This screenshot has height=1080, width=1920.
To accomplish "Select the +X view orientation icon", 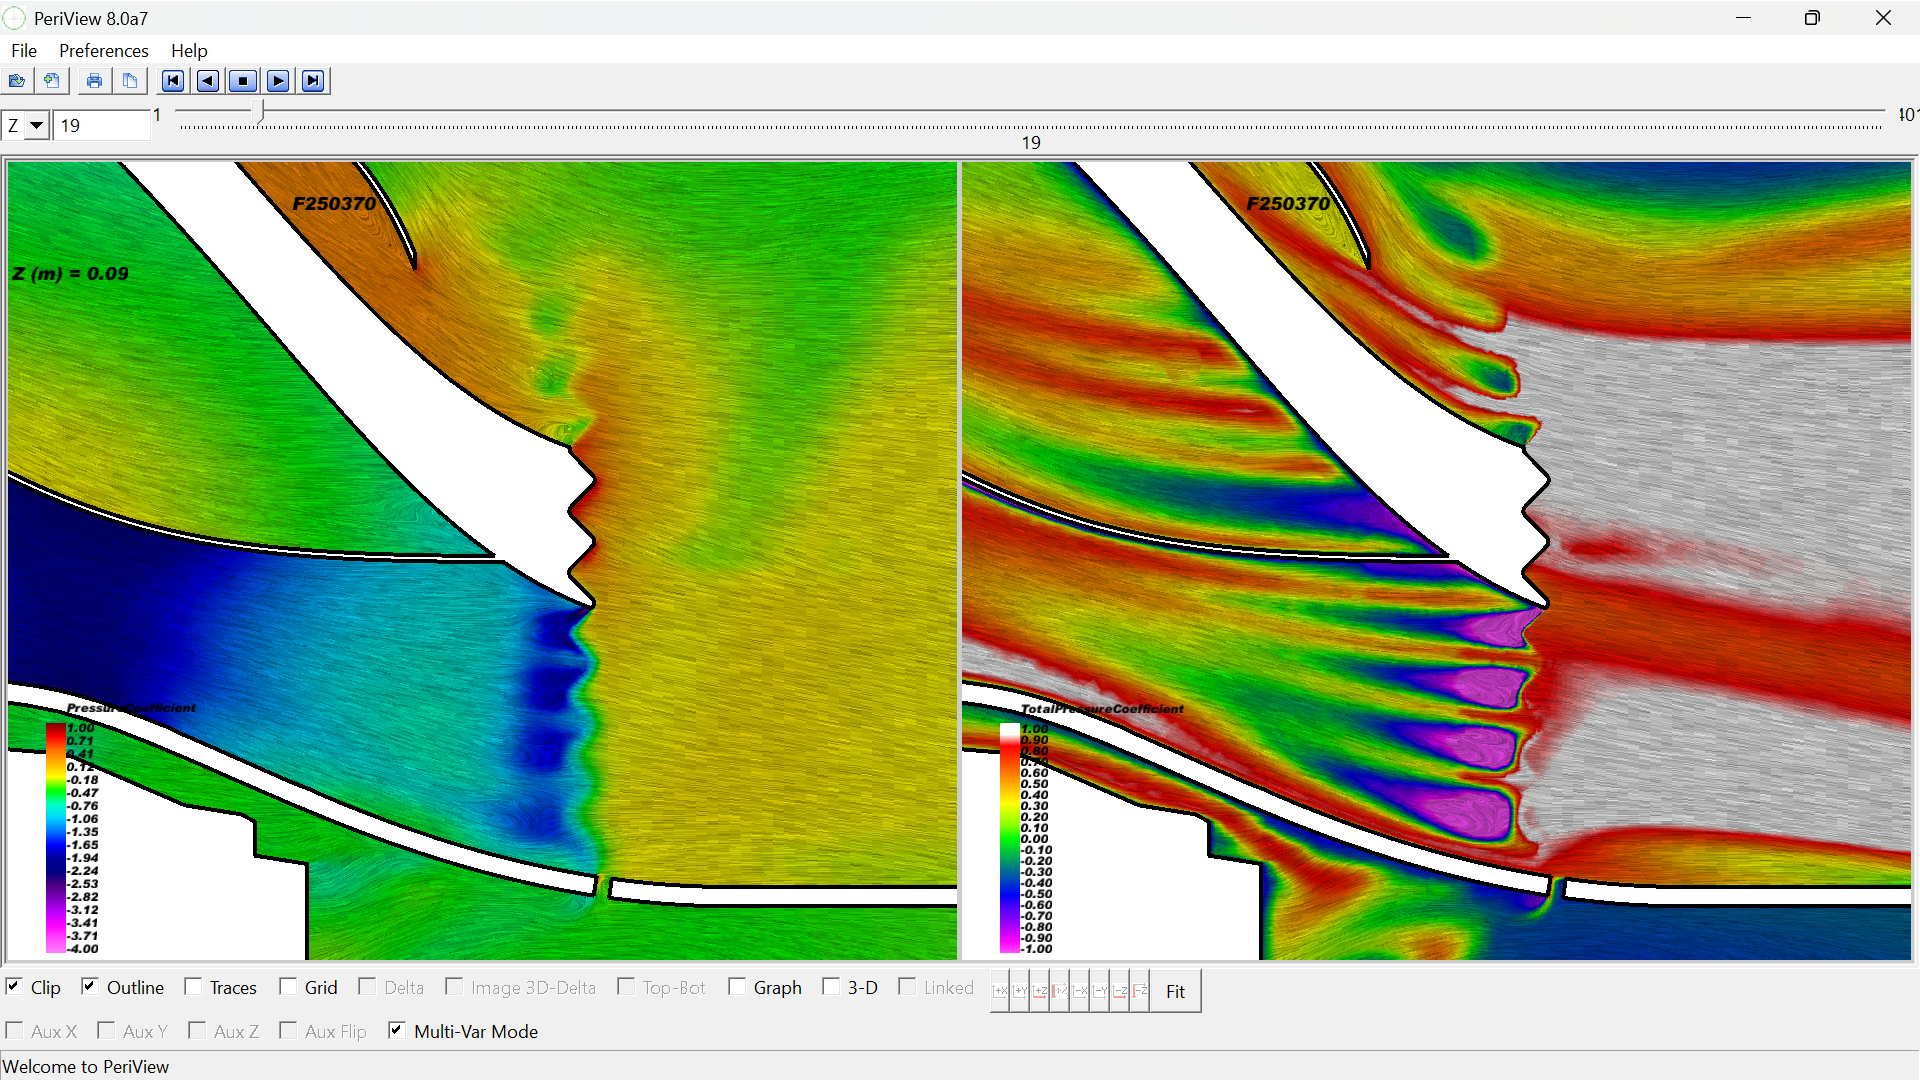I will pos(1000,991).
